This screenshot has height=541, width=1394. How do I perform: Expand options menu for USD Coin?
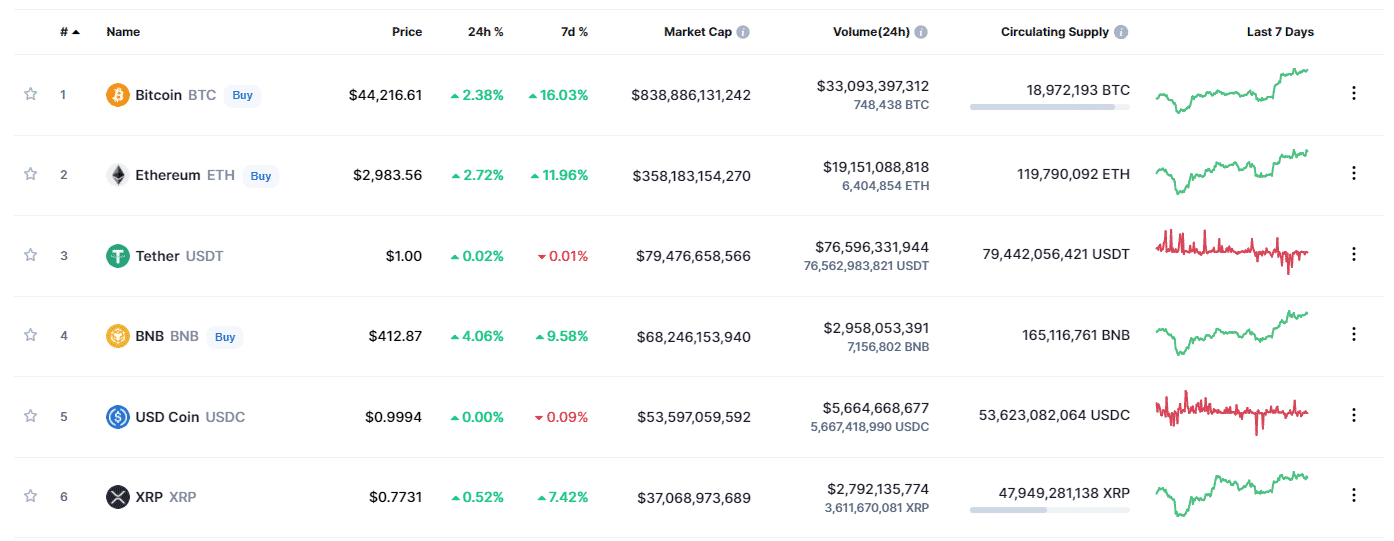click(1354, 415)
